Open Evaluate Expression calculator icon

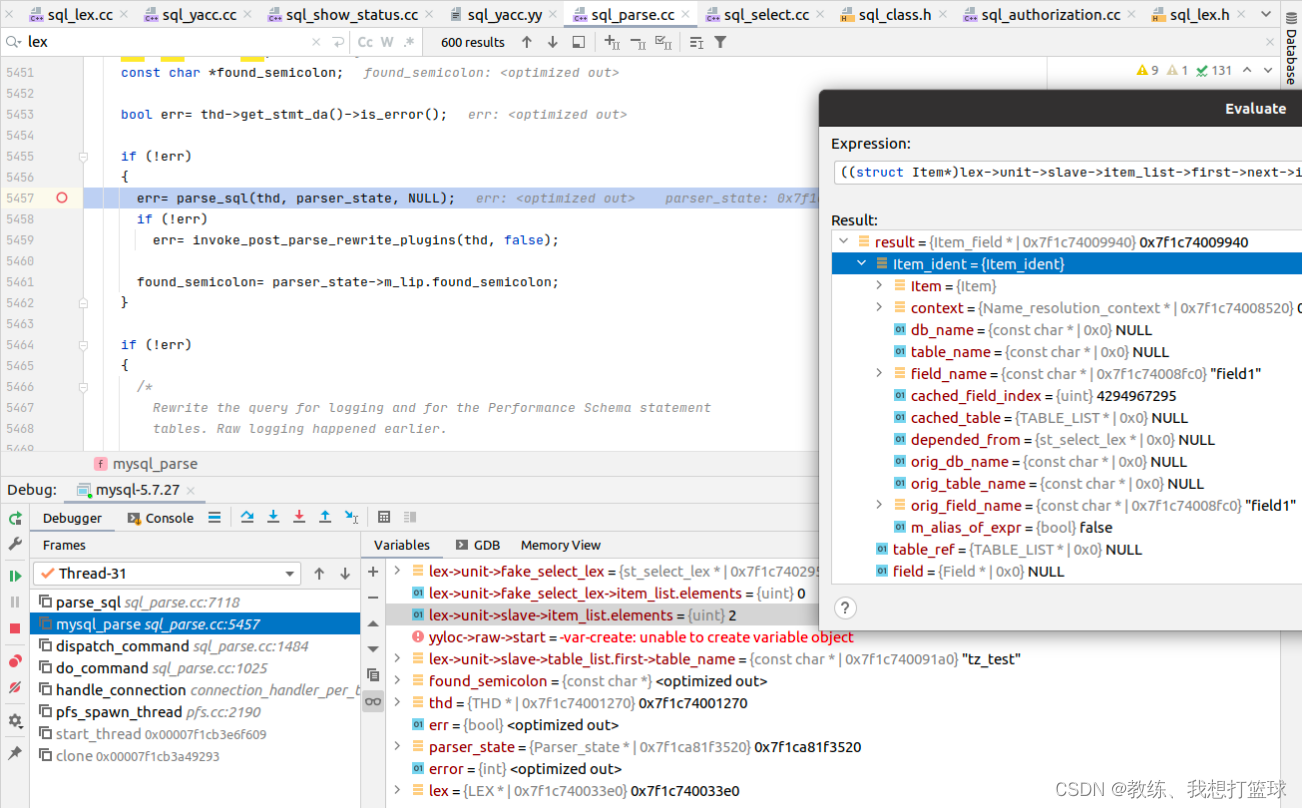point(384,517)
